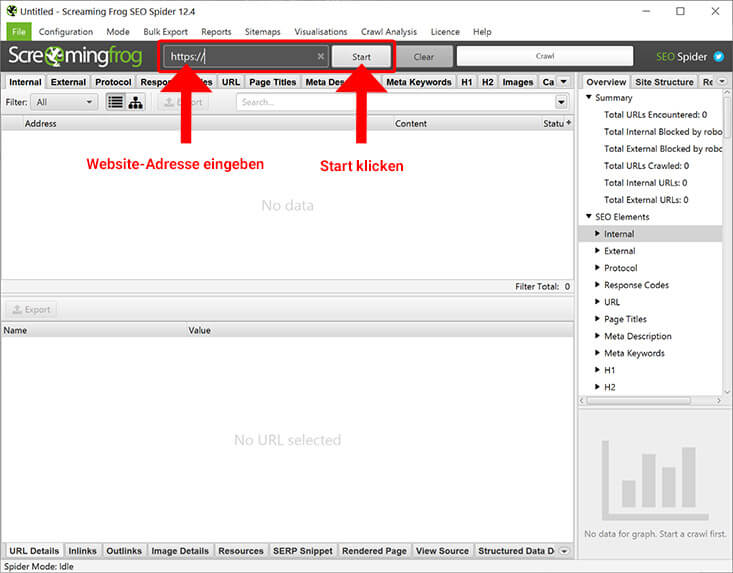Expand the URL tree item

597,301
